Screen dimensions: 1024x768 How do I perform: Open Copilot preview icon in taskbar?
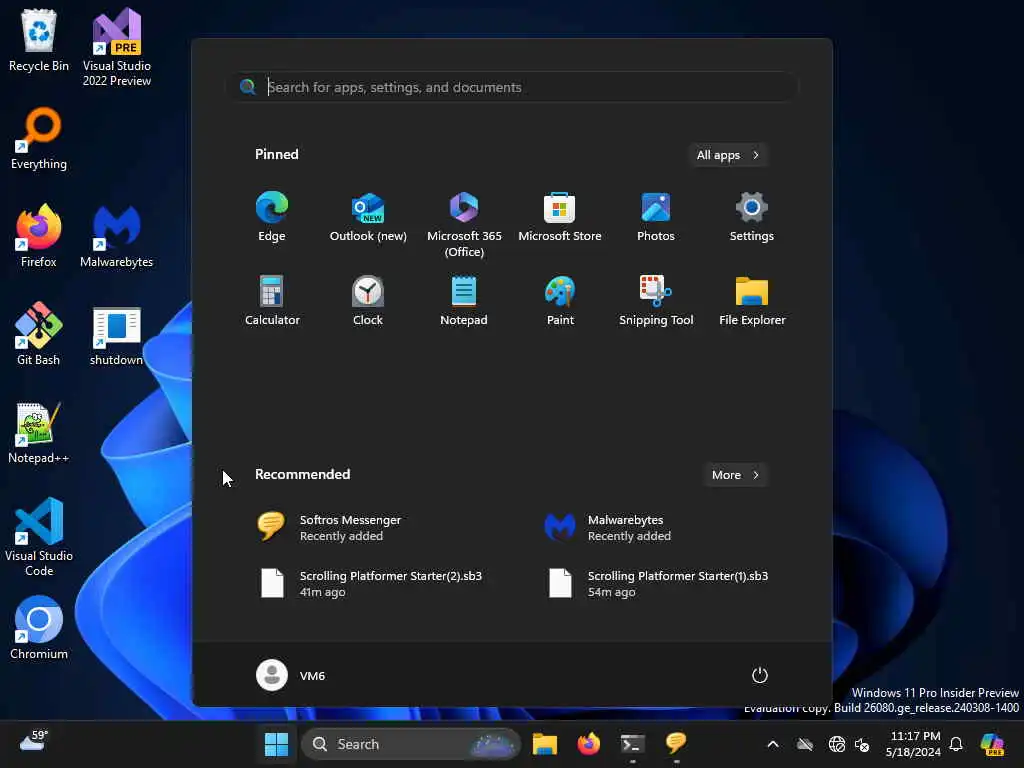992,744
